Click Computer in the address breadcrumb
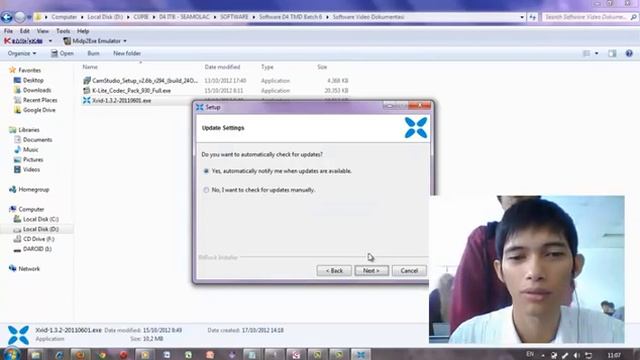Image resolution: width=640 pixels, height=360 pixels. coord(64,17)
